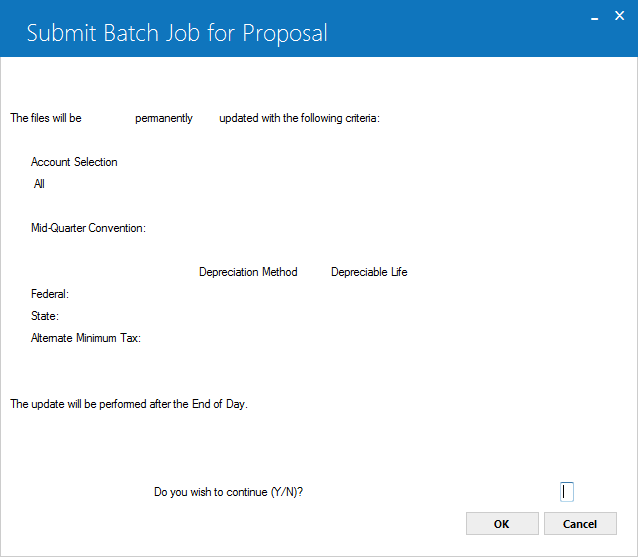Focus the Y/N continue input box
This screenshot has width=638, height=557.
[x=567, y=492]
